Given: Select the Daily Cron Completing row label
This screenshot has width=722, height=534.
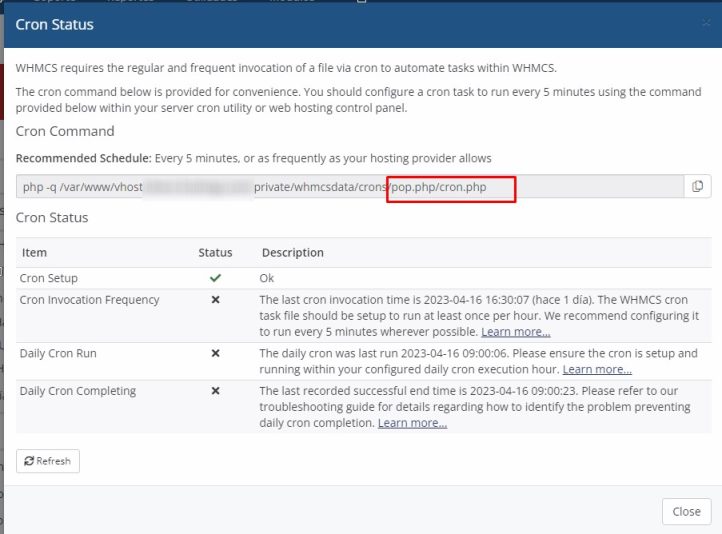Looking at the screenshot, I should click(78, 391).
